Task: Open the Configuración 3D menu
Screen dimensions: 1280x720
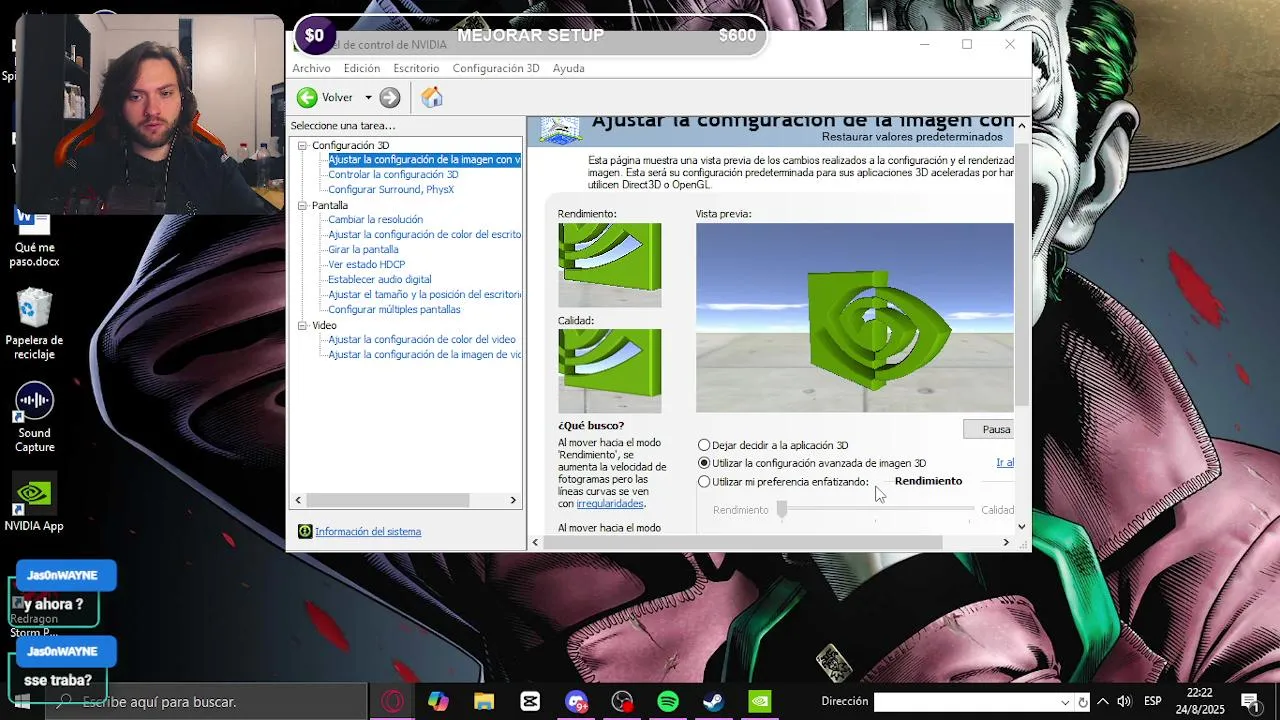Action: pos(496,68)
